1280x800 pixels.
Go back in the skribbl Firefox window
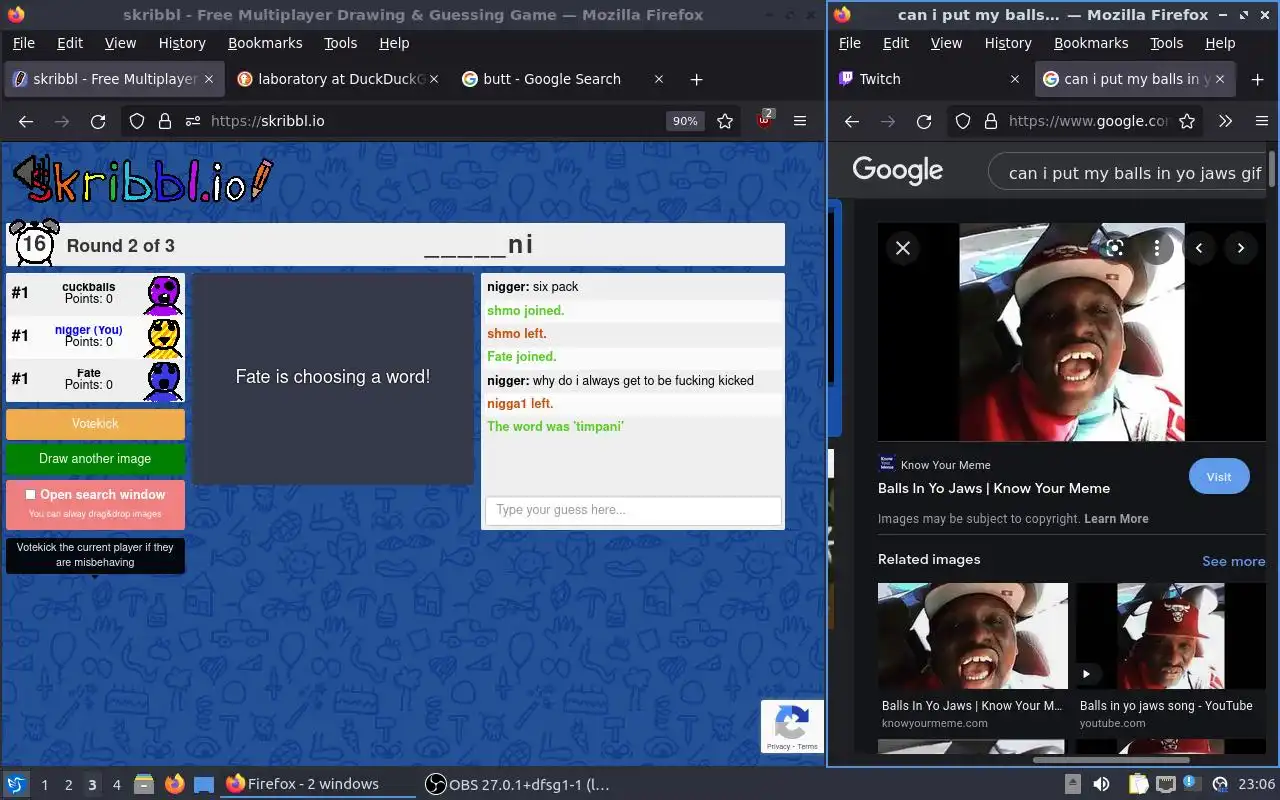26,121
